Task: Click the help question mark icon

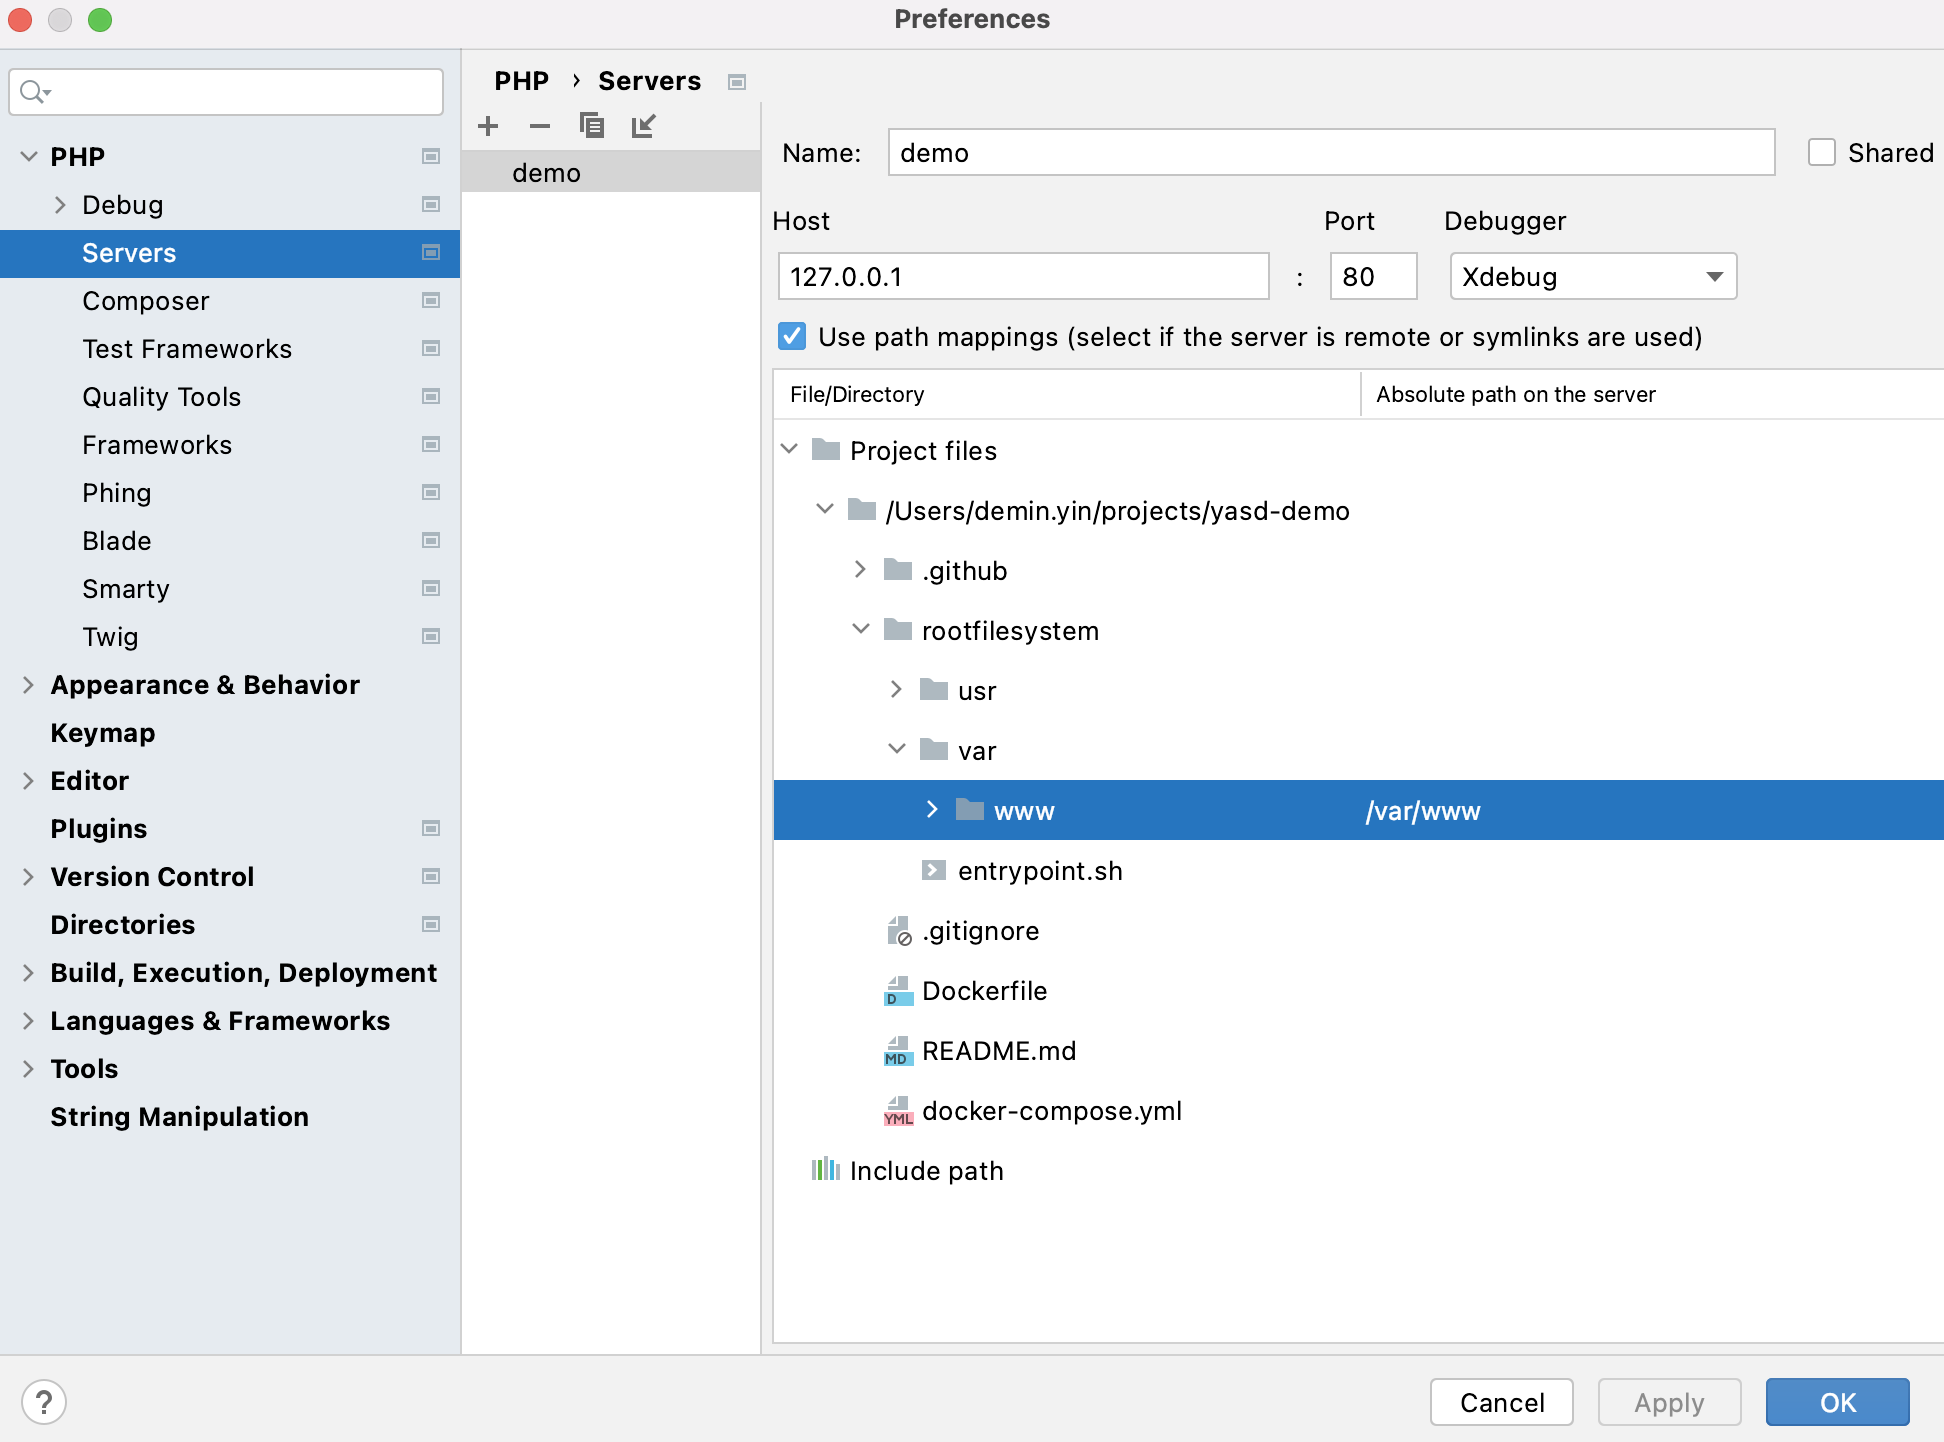Action: click(44, 1402)
